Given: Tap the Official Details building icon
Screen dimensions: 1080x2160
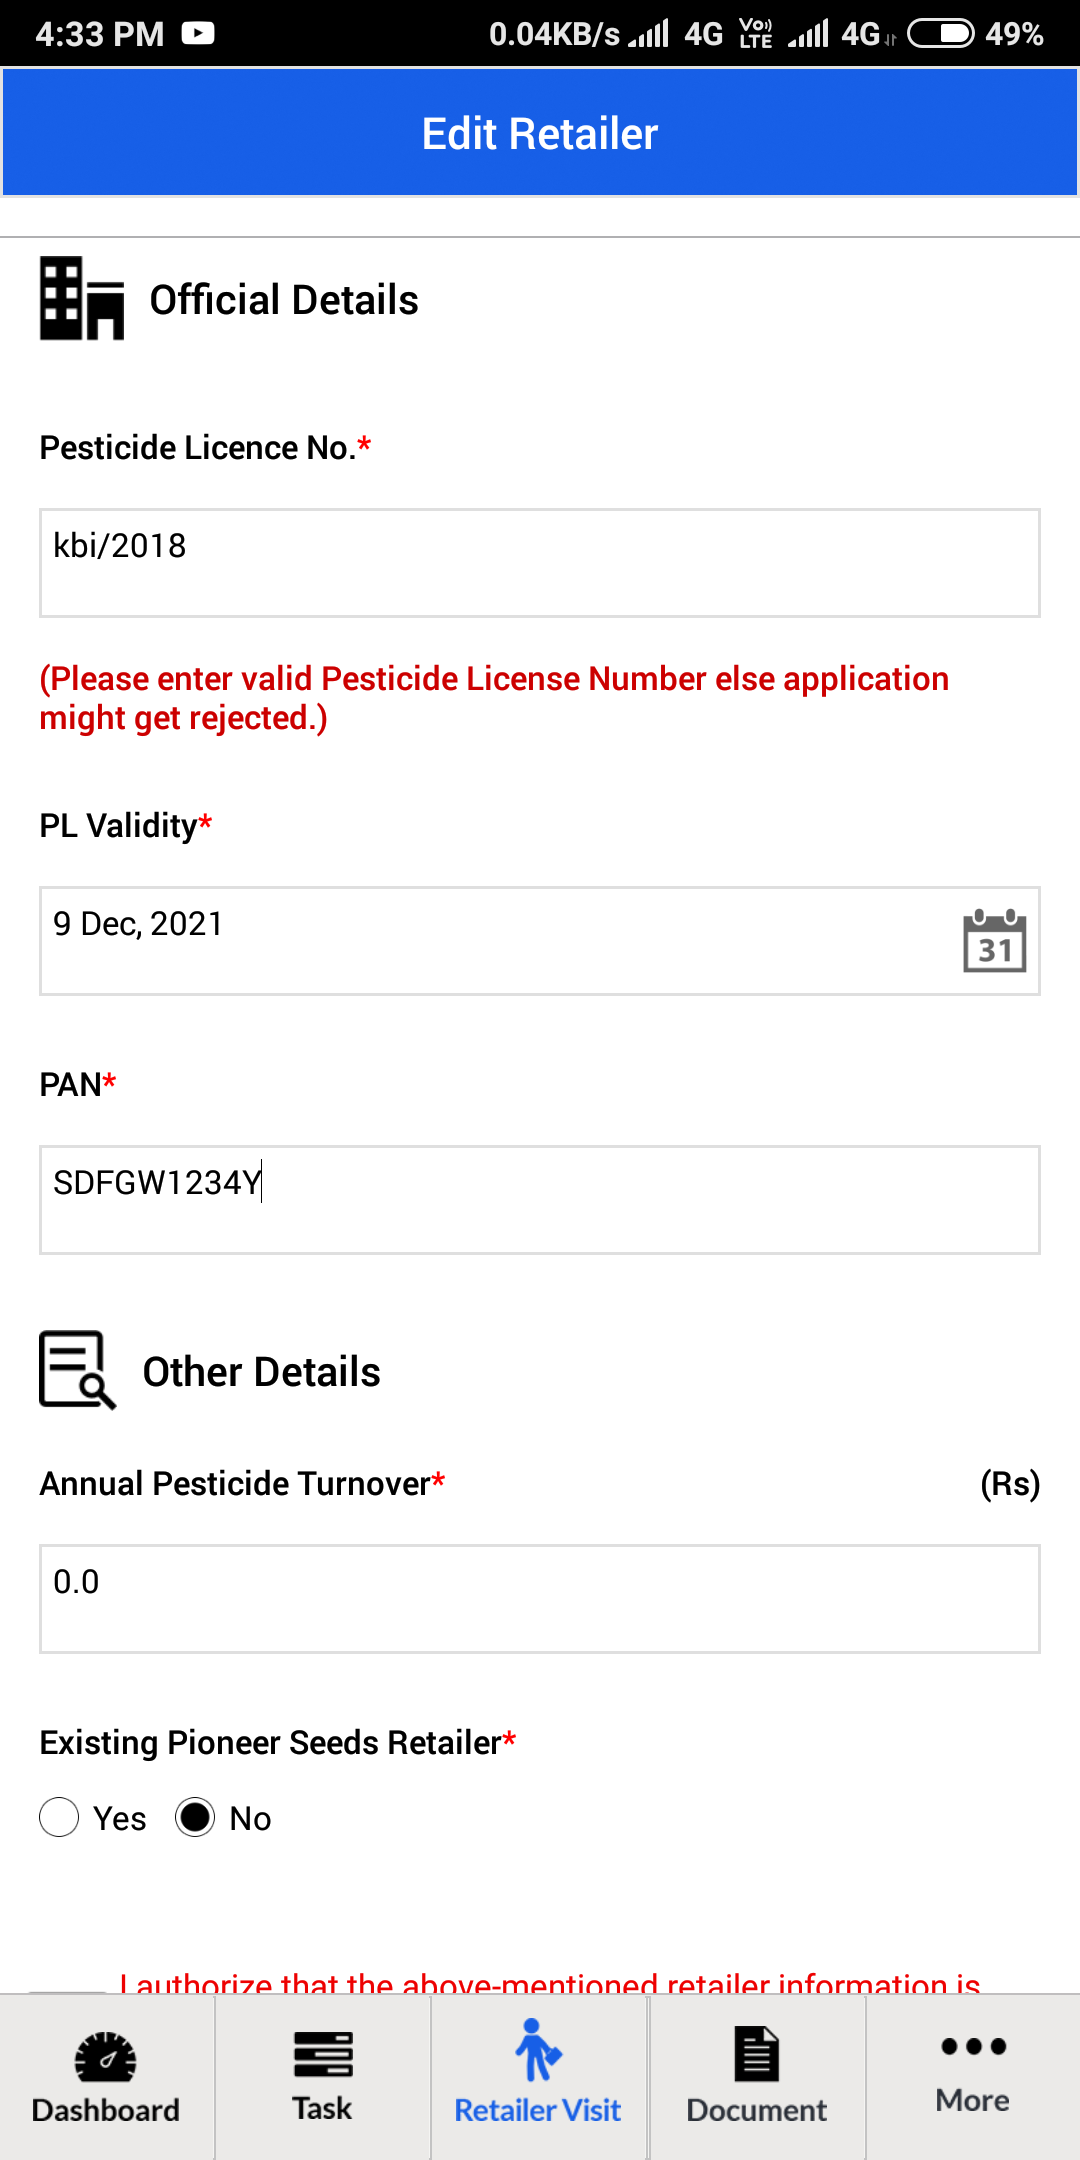Looking at the screenshot, I should pos(82,299).
